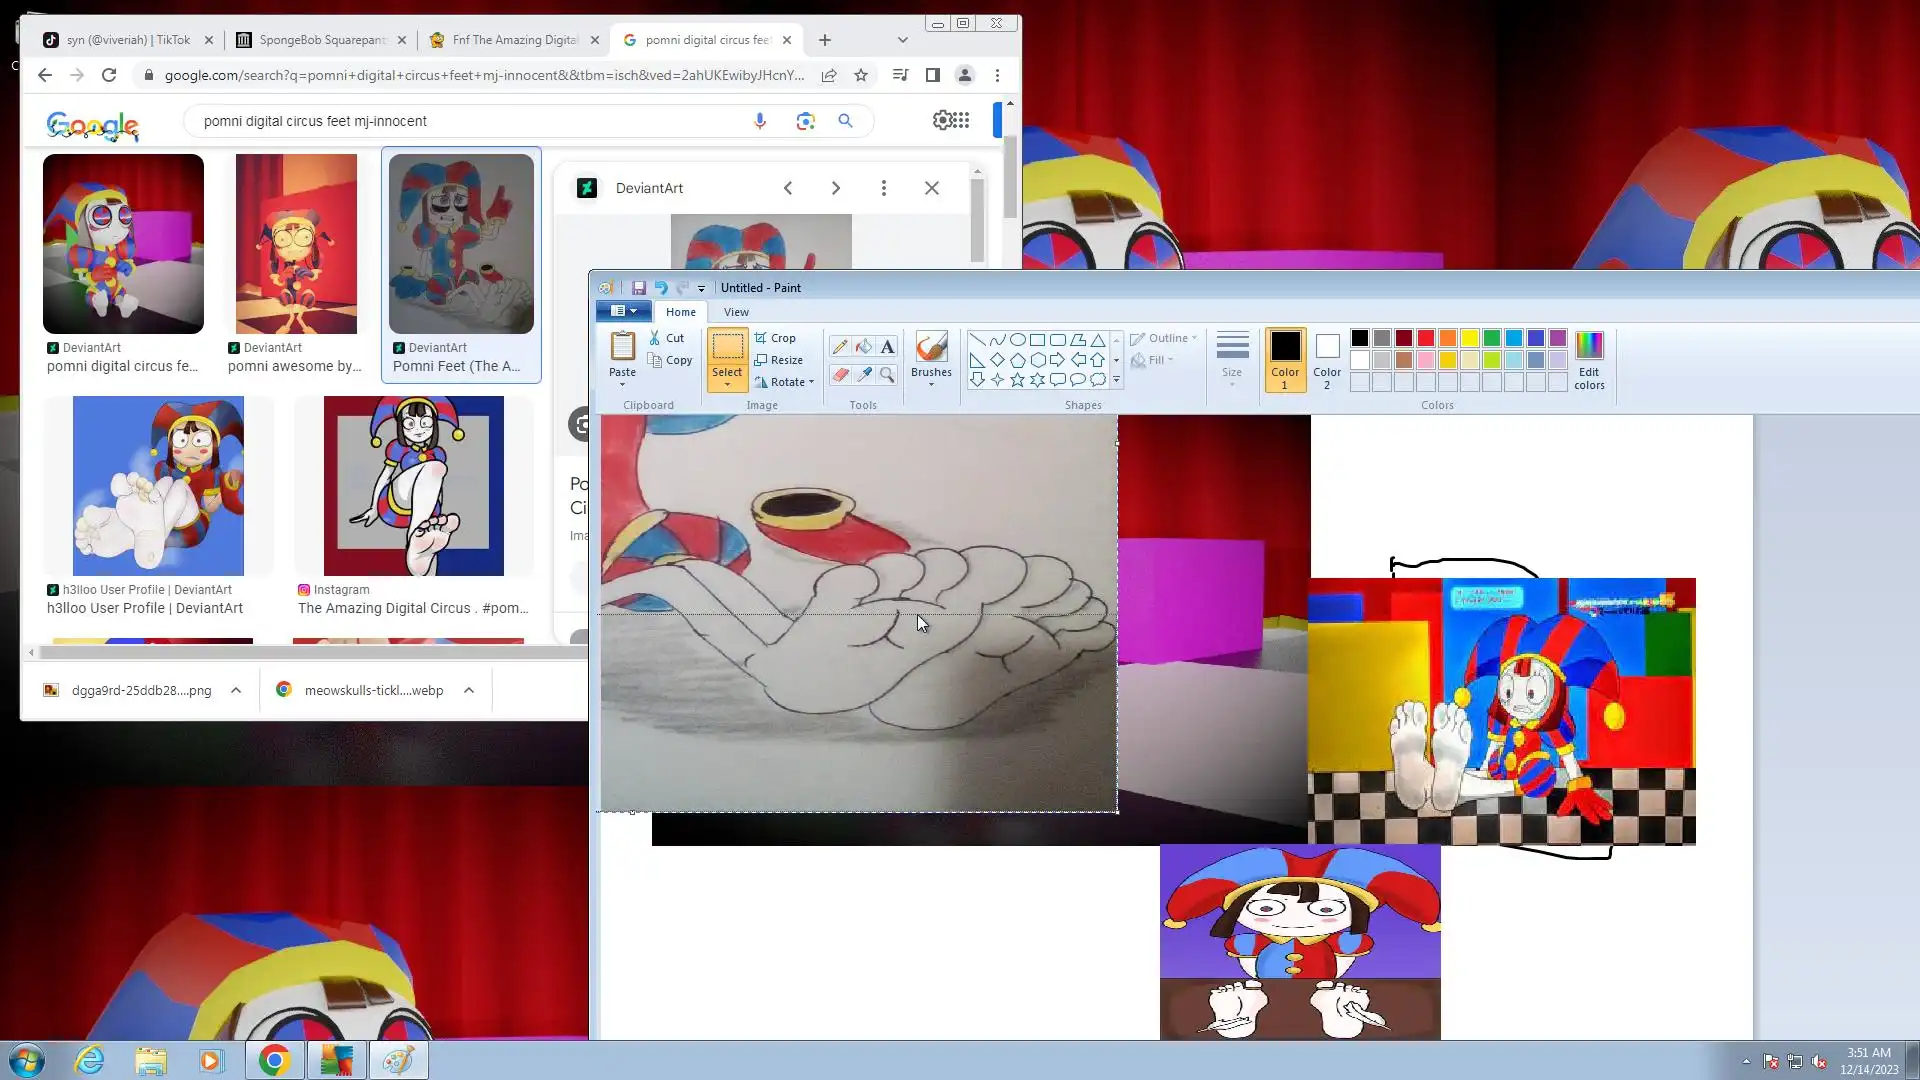Screen dimensions: 1920x1080
Task: Switch to the SpongeBob Squarepants browser tab
Action: 320,40
